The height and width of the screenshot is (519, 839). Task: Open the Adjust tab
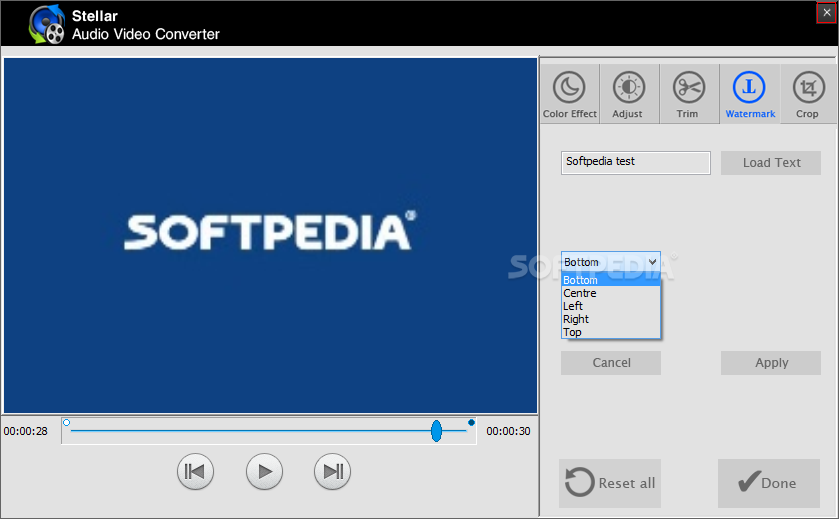click(x=629, y=94)
